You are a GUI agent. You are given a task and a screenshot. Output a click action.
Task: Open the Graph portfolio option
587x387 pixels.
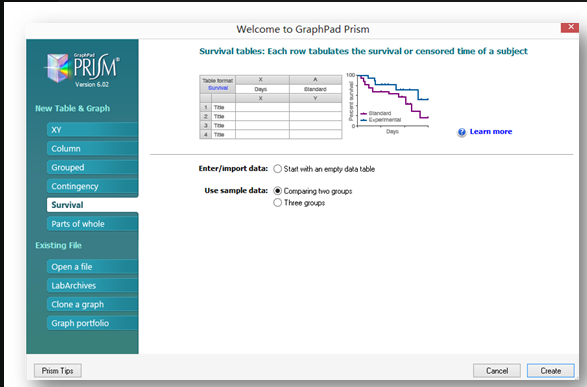pos(92,323)
